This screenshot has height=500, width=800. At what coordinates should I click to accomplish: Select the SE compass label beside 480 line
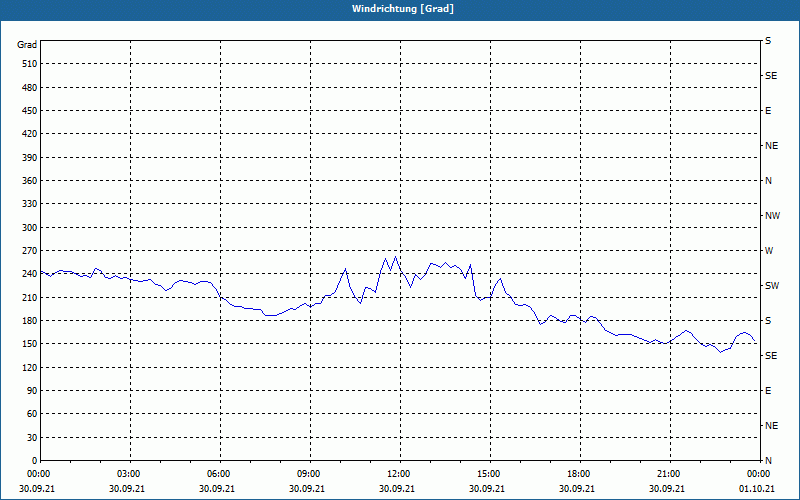tap(771, 76)
